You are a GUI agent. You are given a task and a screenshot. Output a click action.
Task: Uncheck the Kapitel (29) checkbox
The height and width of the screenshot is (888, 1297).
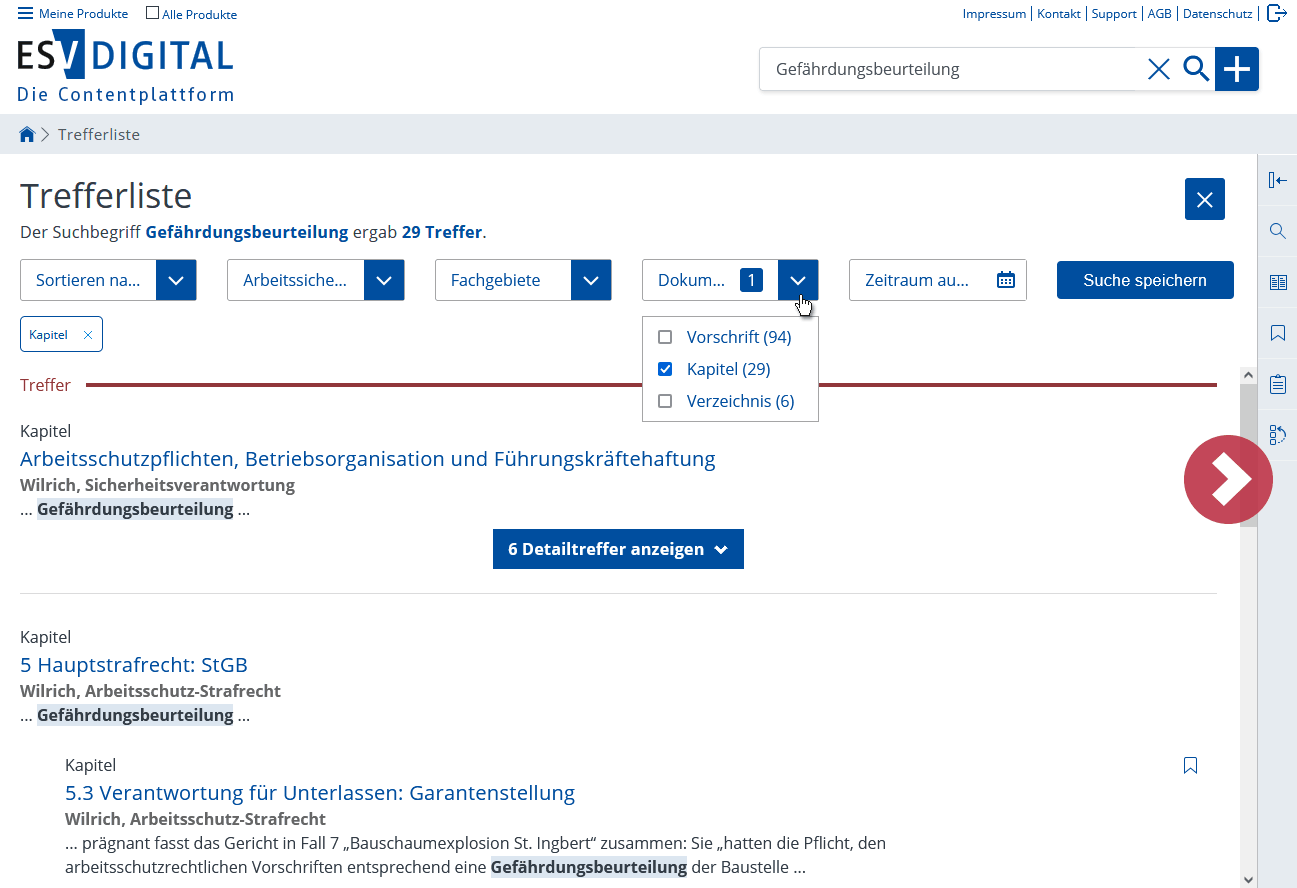point(665,369)
